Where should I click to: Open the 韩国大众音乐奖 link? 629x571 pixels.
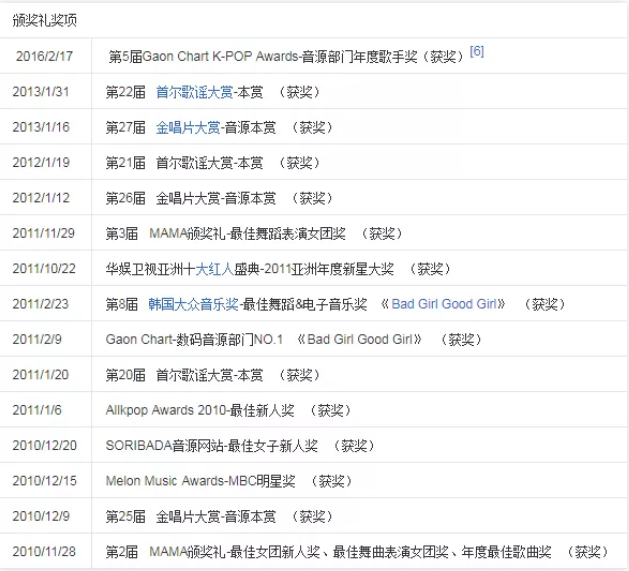[193, 304]
